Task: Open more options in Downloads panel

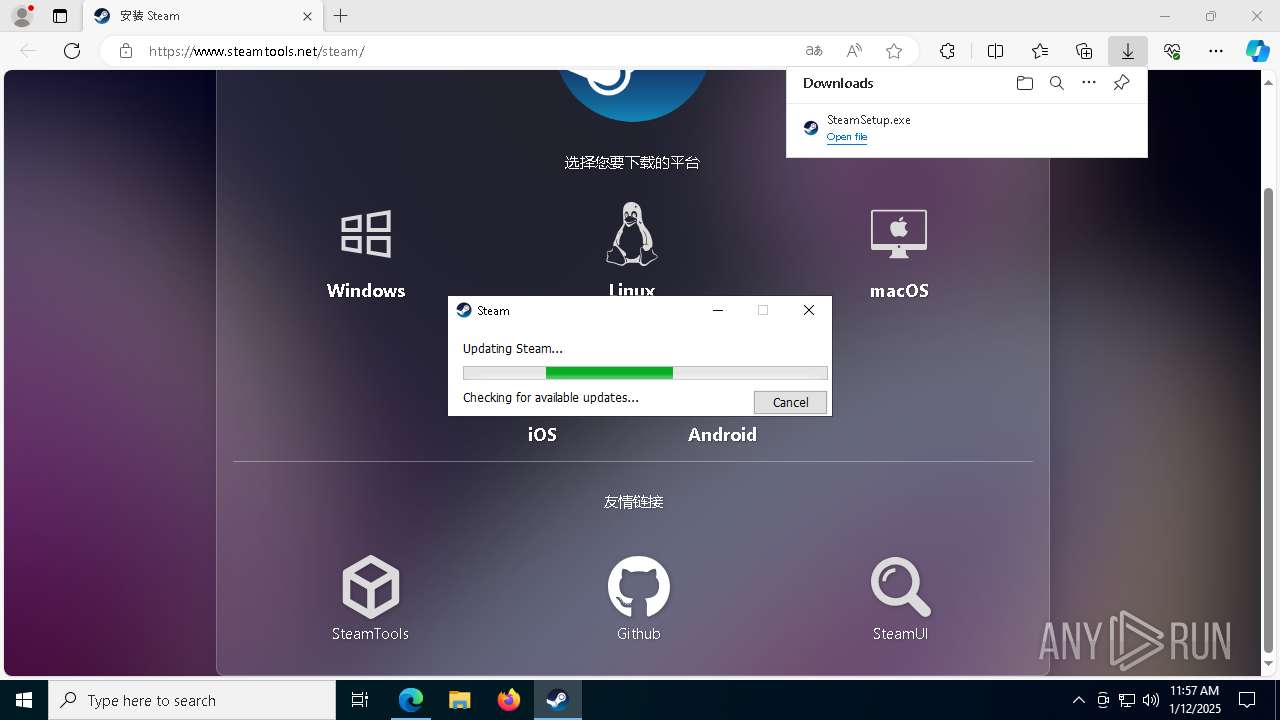Action: pos(1089,83)
